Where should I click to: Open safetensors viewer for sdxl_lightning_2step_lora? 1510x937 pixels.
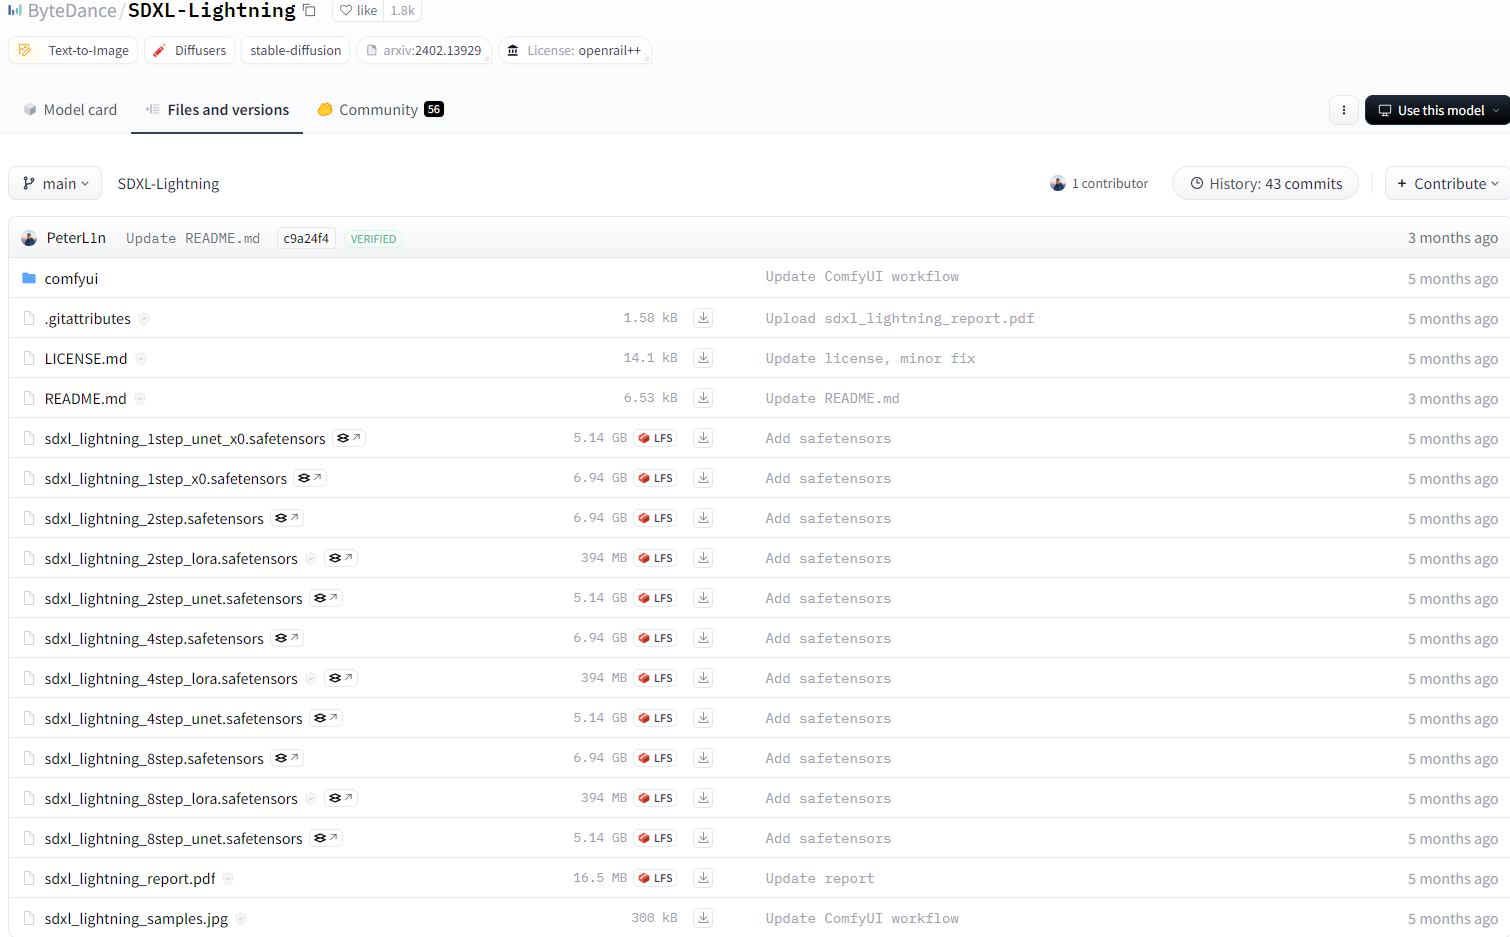[341, 558]
